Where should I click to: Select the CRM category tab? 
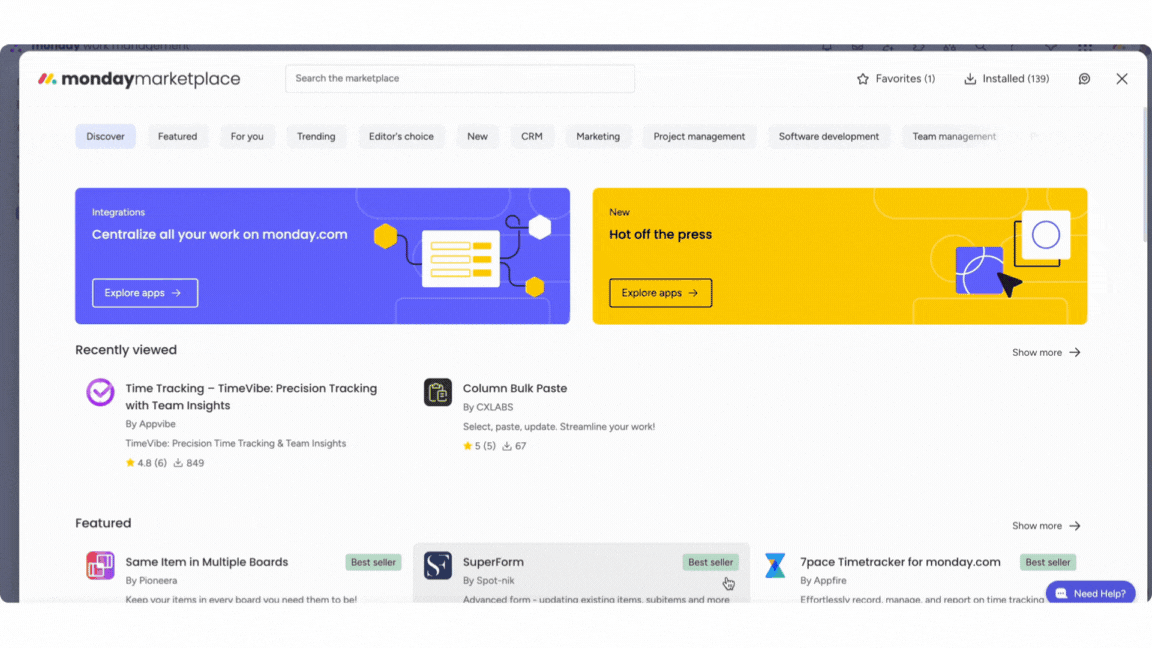[532, 137]
